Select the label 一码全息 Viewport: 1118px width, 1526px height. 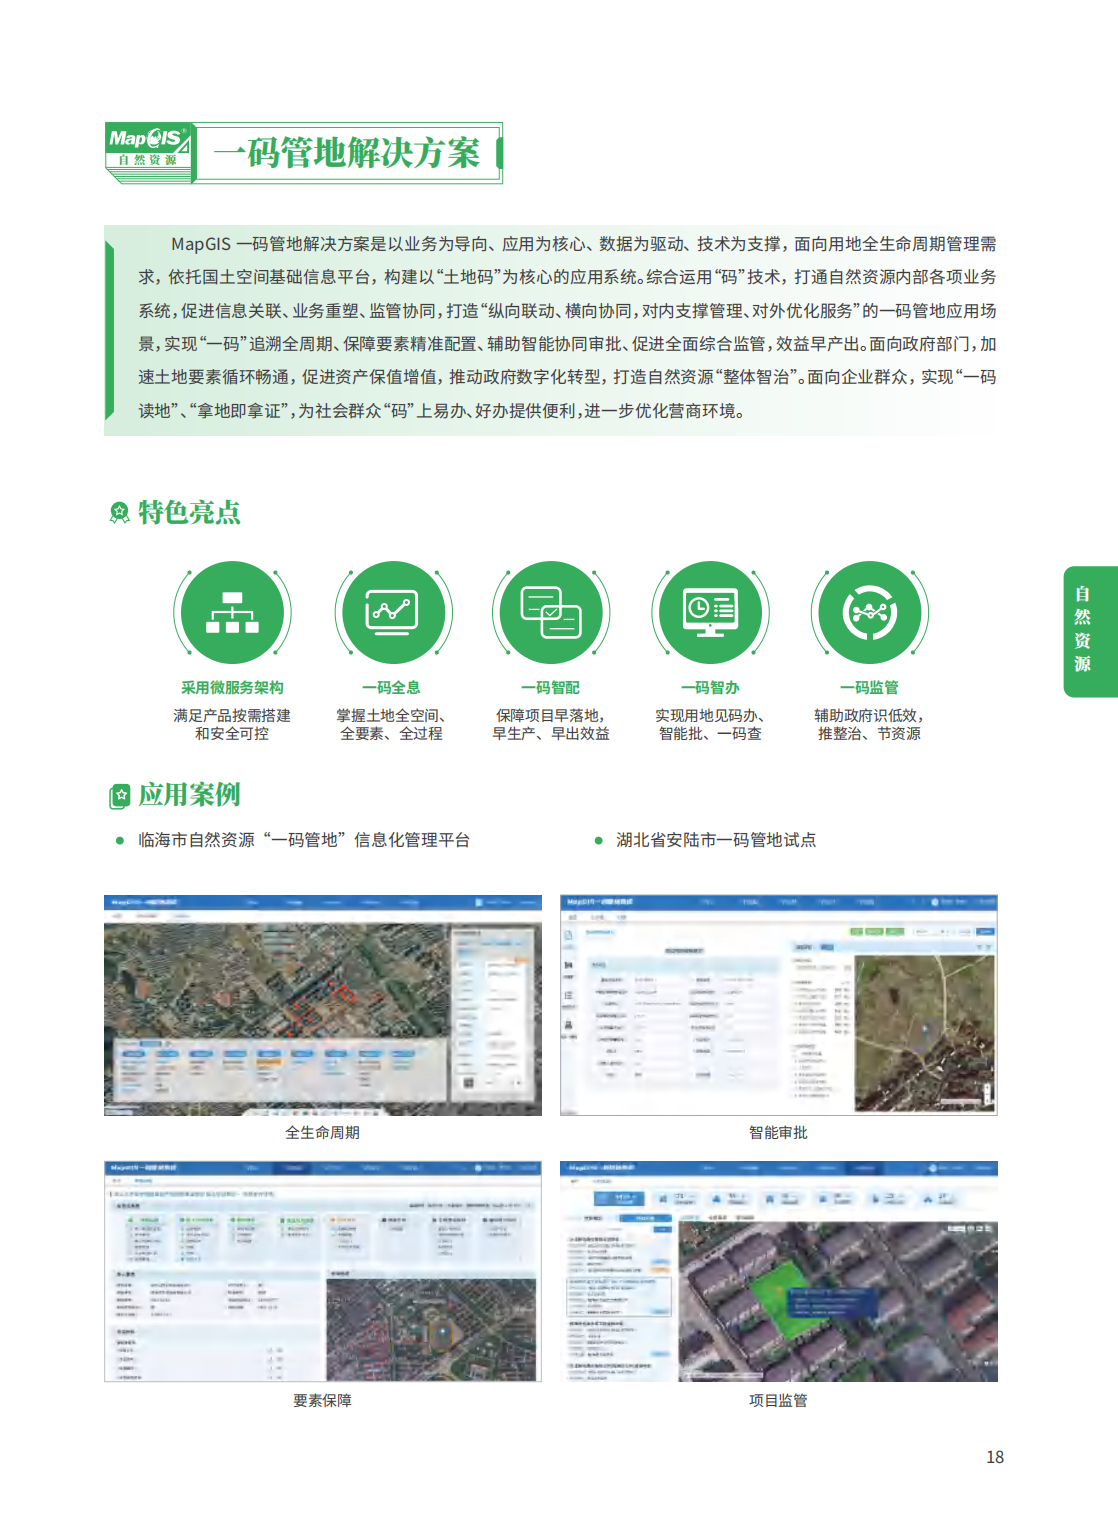point(392,688)
